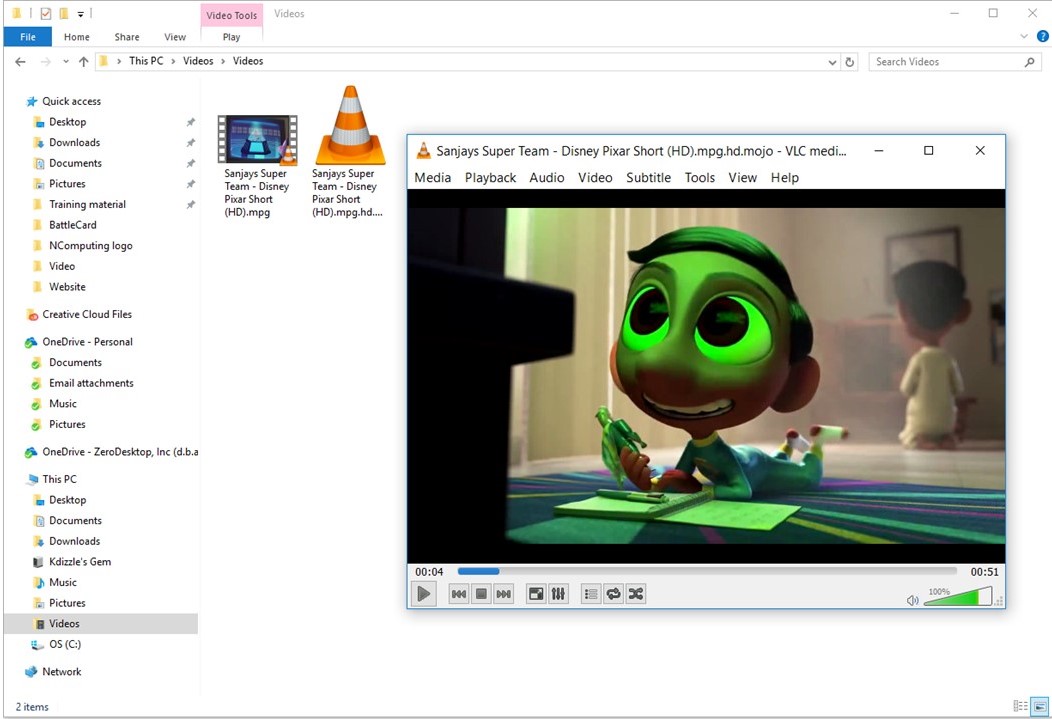Open the Share ribbon tab

click(127, 37)
